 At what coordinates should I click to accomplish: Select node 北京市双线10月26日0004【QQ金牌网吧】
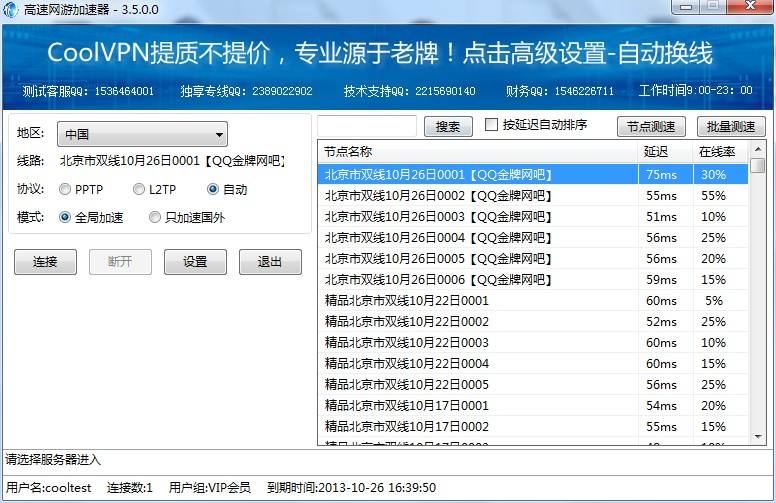[533, 238]
